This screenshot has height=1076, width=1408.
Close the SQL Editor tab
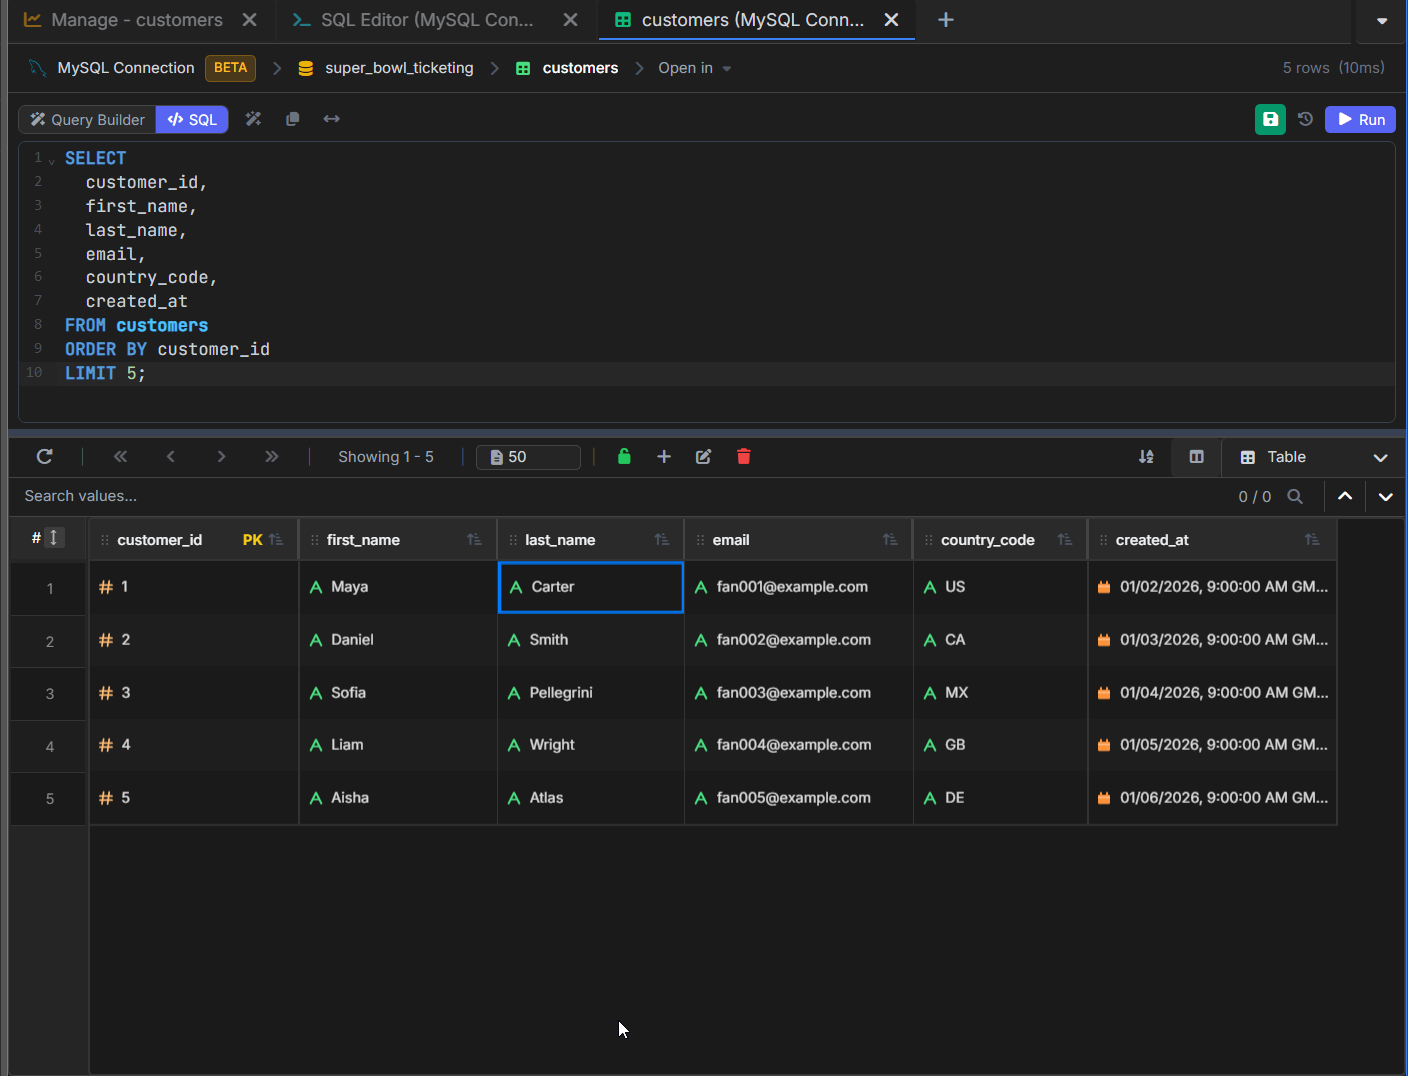(x=570, y=20)
